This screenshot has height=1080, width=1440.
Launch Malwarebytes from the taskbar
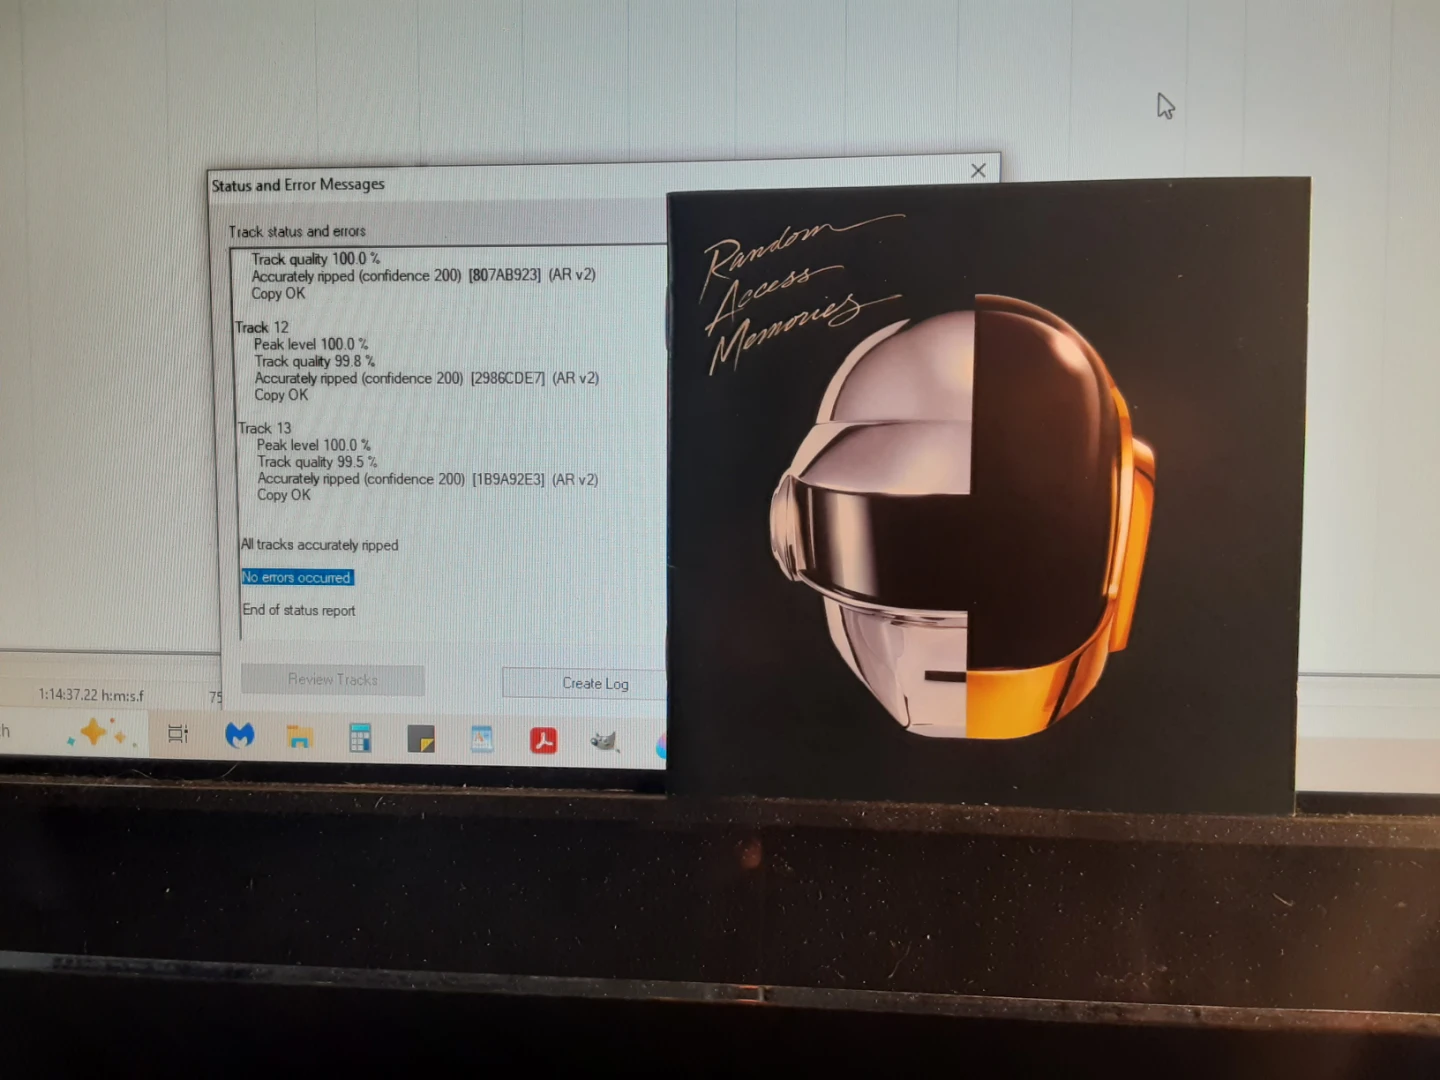(x=239, y=735)
